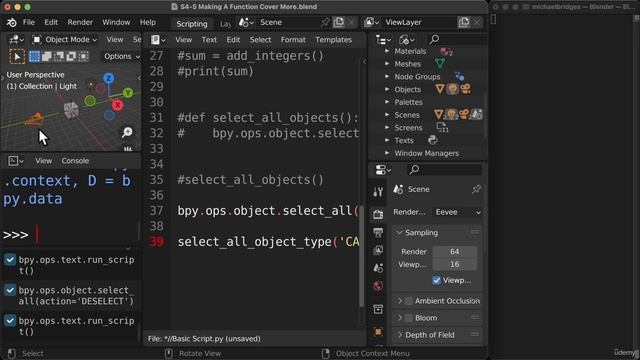Choose the Set new selection mode icon
The height and width of the screenshot is (360, 640).
coord(34,56)
